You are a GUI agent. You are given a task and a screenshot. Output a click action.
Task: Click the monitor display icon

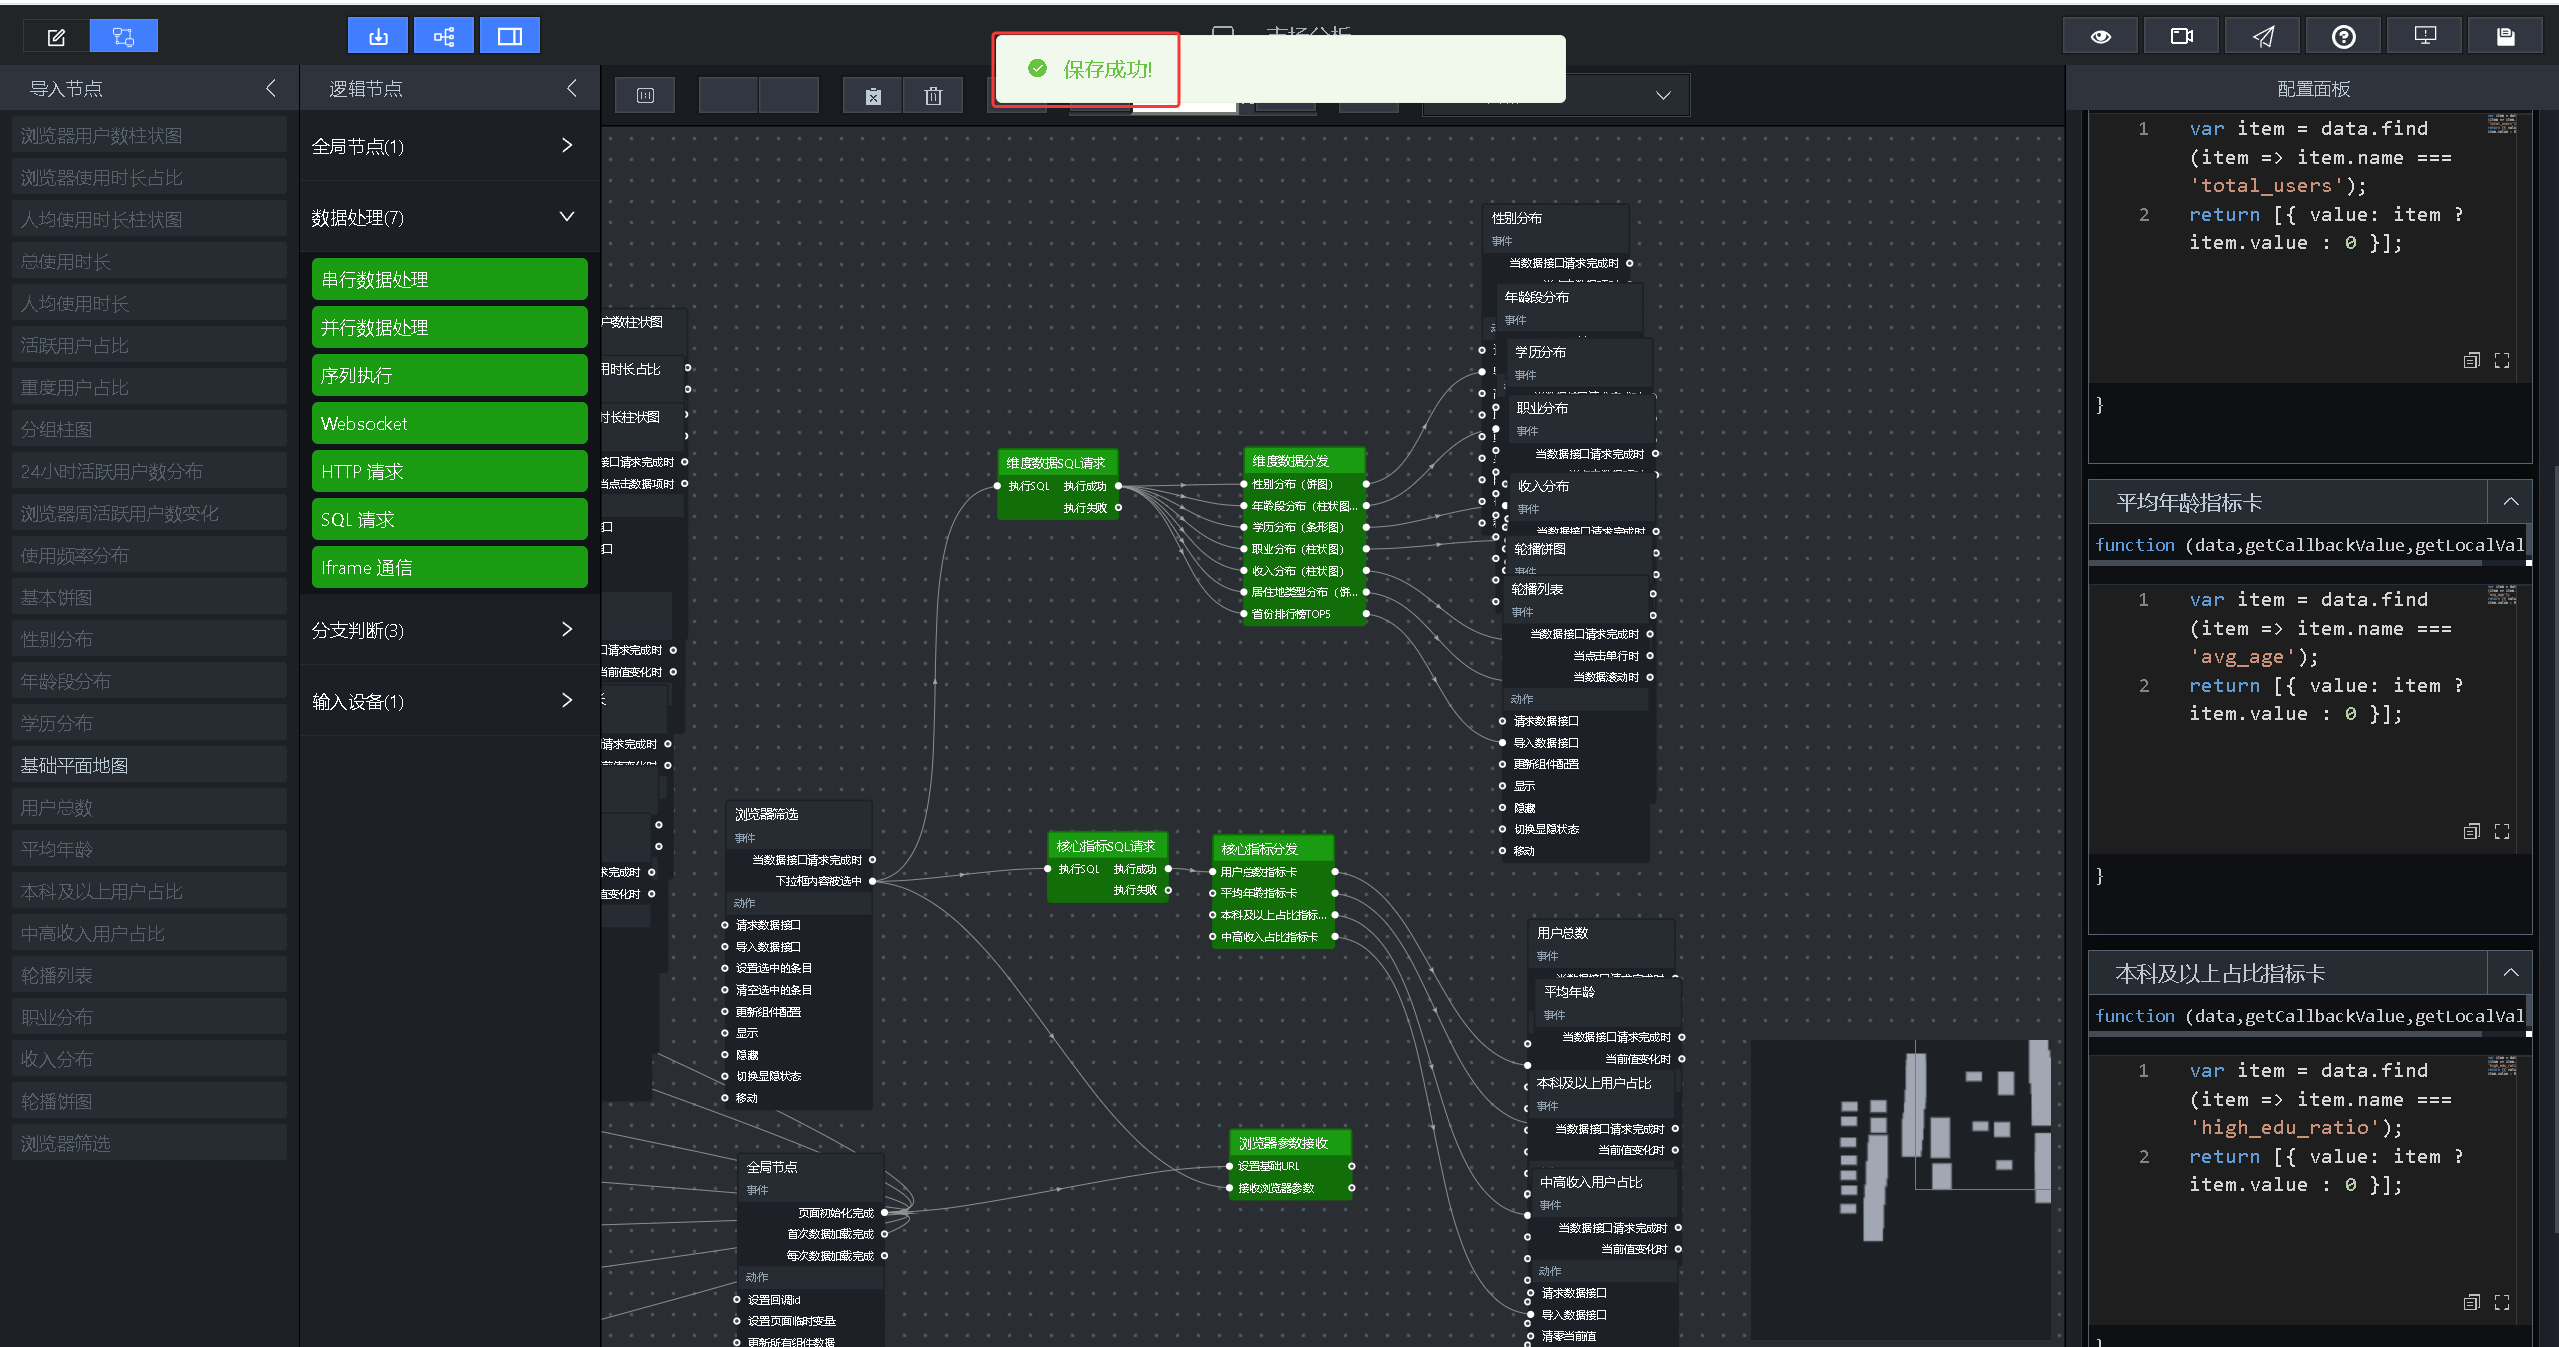coord(2425,37)
